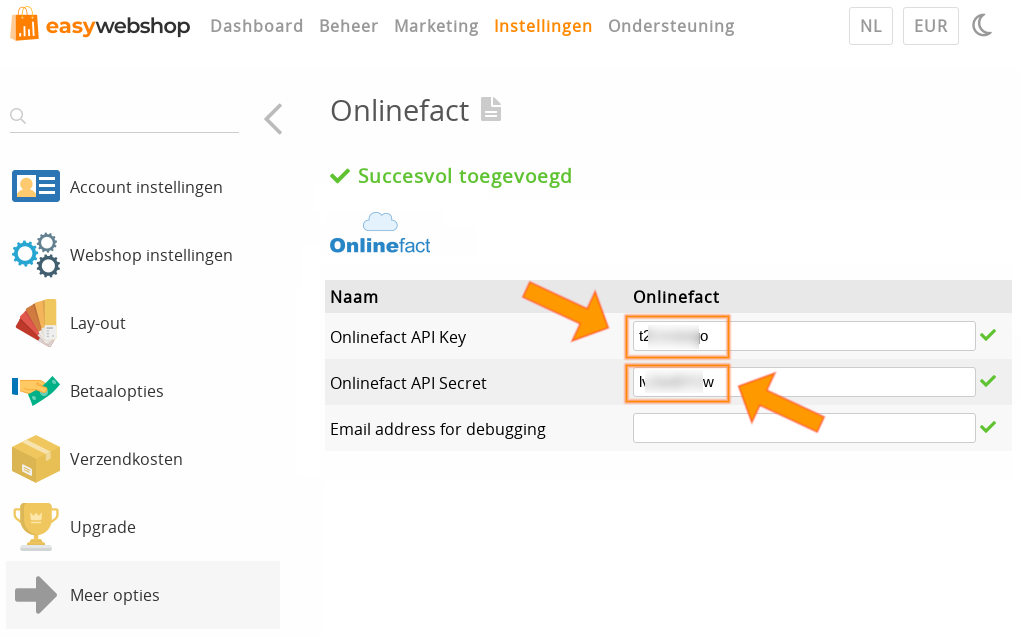Click the Meer opties arrow icon
The width and height of the screenshot is (1020, 636).
coord(36,594)
